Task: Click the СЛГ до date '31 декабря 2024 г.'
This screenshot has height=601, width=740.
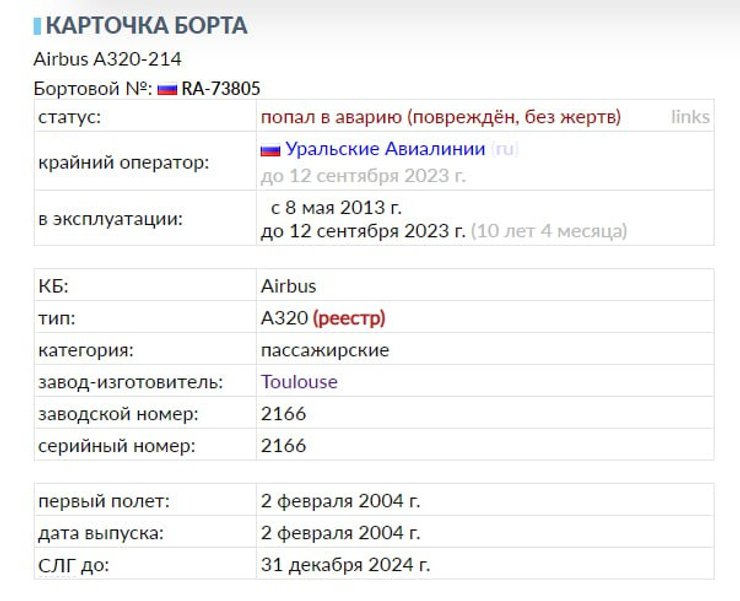Action: [345, 565]
